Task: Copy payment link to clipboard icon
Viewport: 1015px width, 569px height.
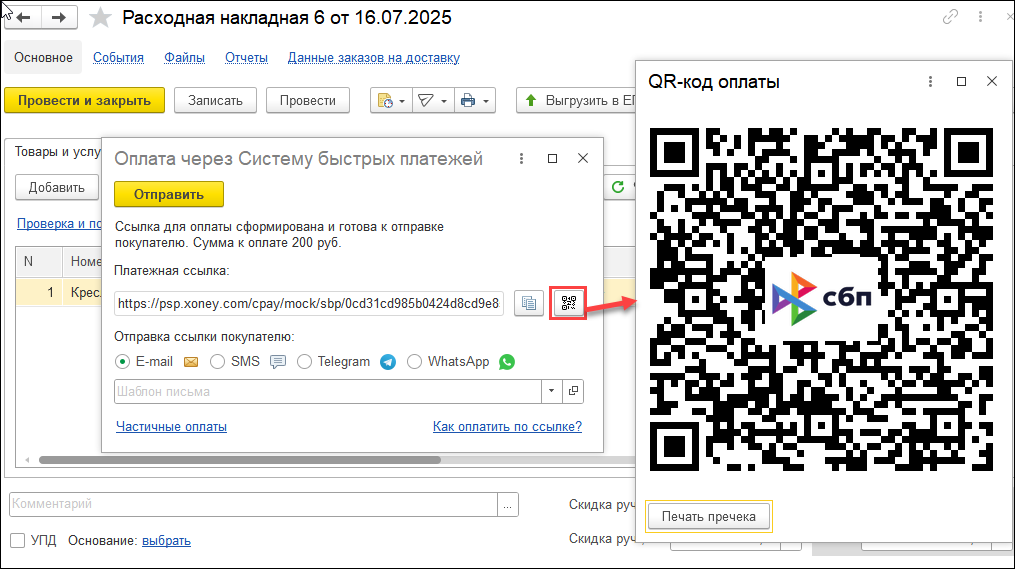Action: pos(529,303)
